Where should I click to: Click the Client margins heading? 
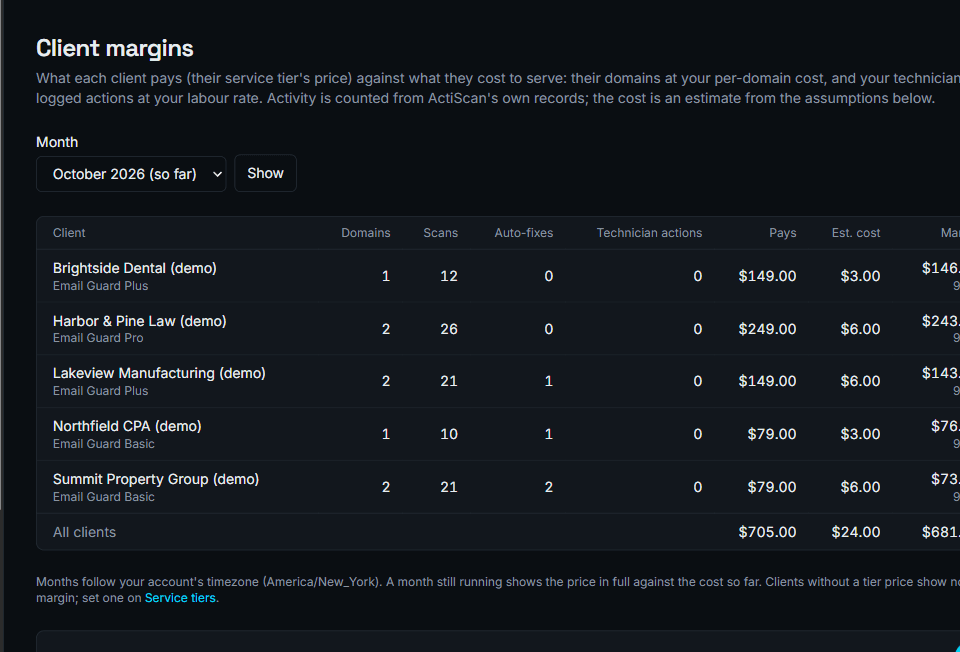tap(114, 48)
